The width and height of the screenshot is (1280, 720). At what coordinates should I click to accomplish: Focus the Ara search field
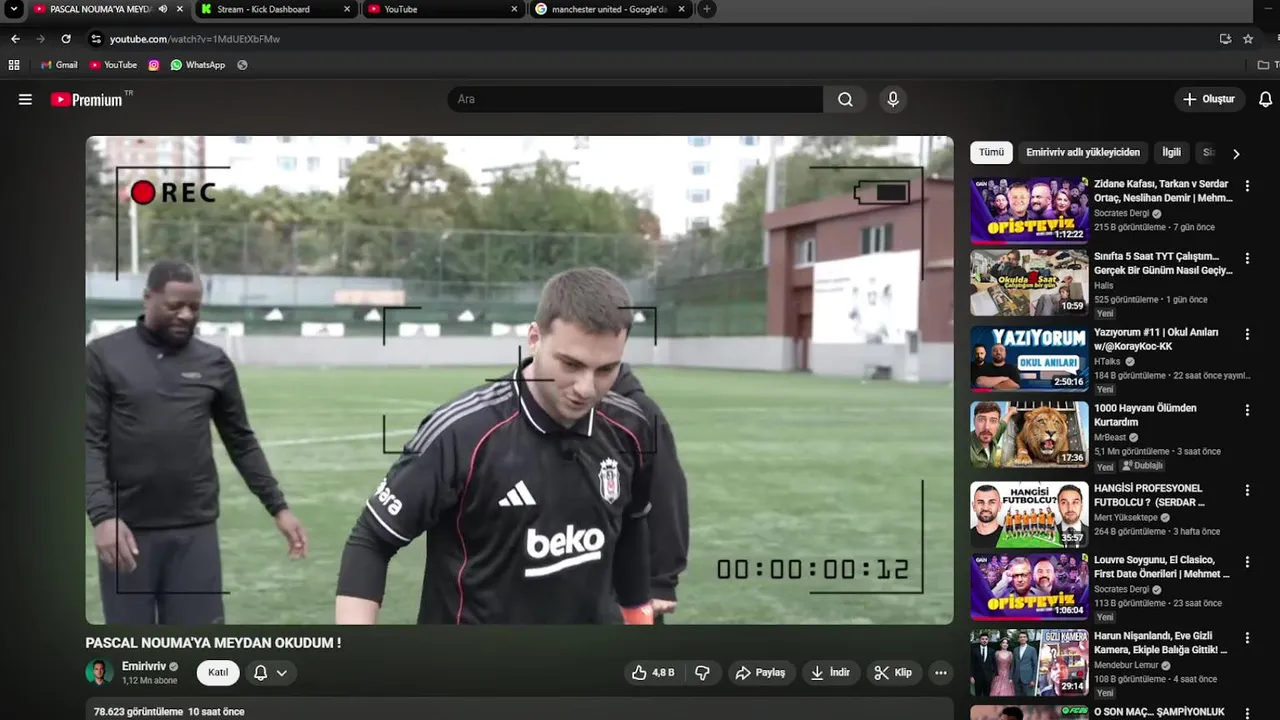tap(635, 99)
